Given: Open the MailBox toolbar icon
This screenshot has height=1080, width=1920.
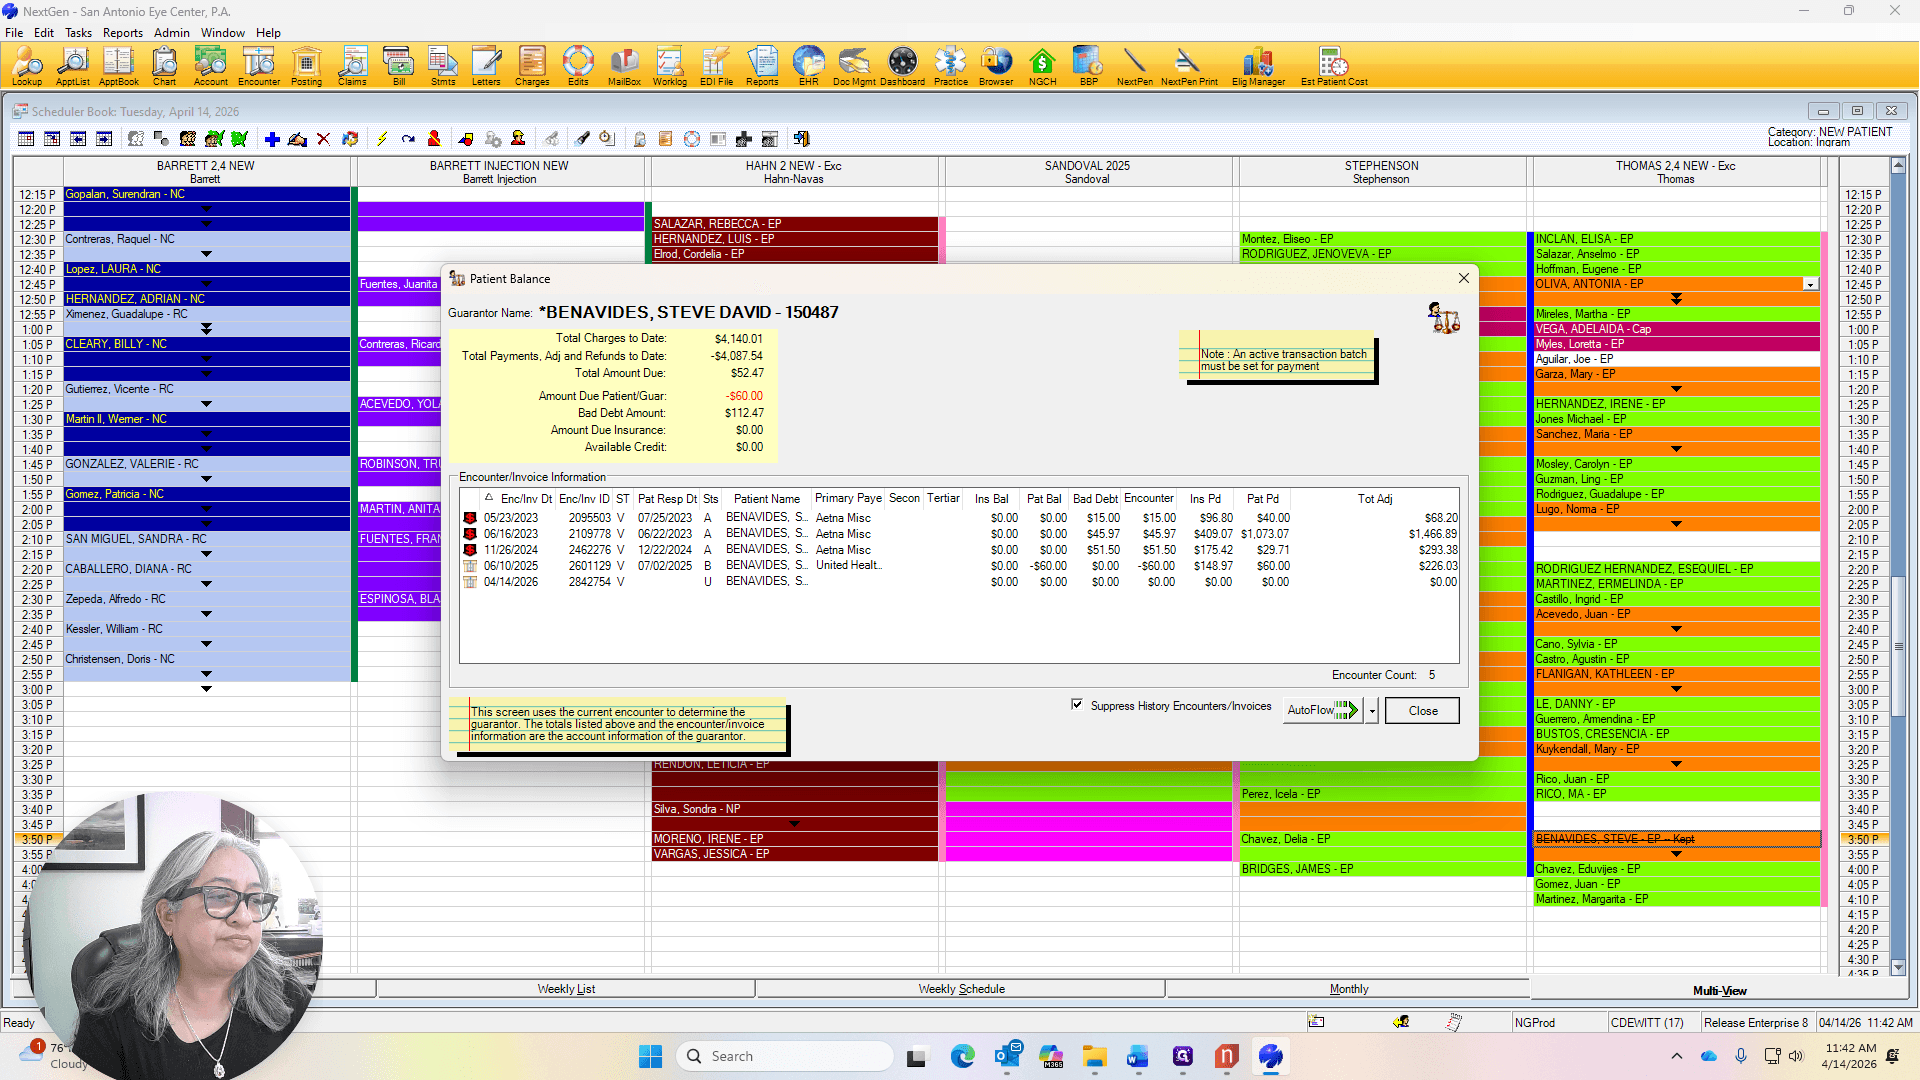Looking at the screenshot, I should point(624,66).
